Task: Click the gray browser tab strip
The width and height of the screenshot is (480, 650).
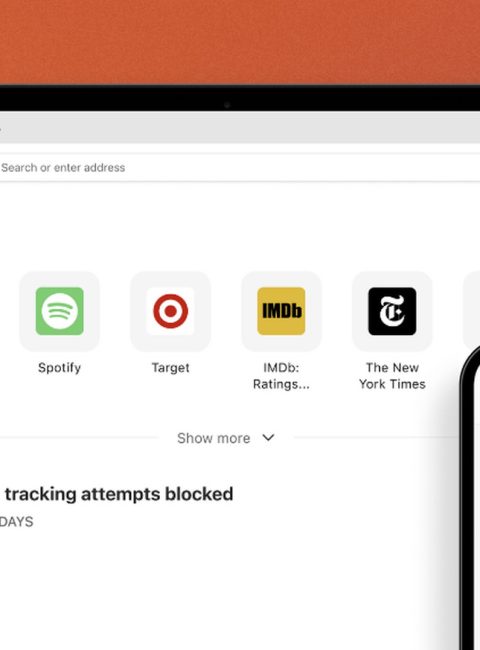Action: 240,128
